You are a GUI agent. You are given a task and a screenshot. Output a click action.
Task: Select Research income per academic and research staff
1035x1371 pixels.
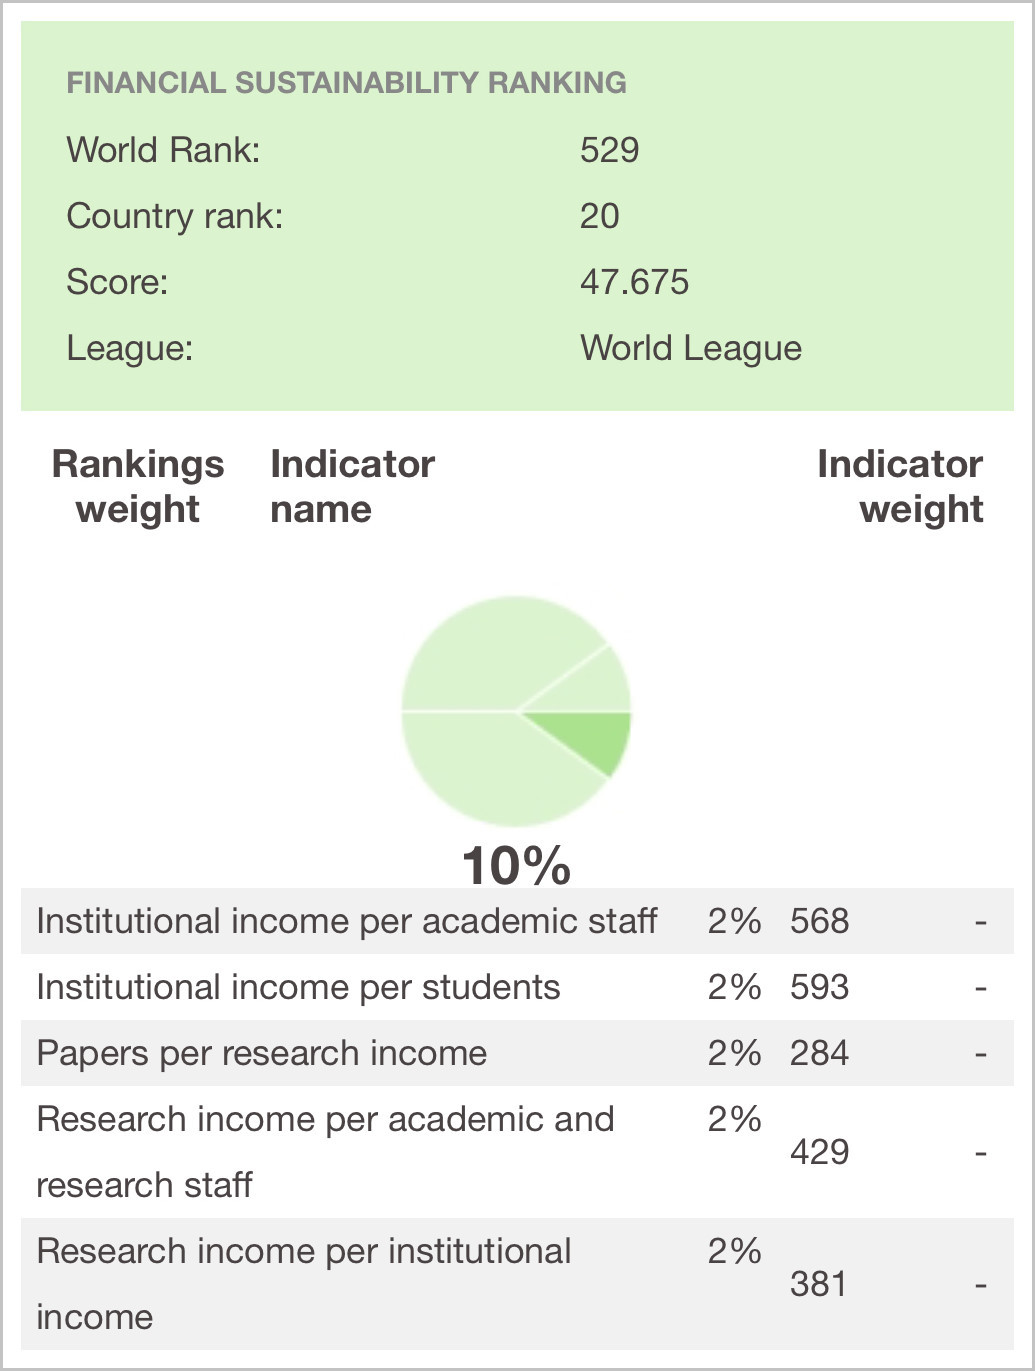click(517, 1152)
